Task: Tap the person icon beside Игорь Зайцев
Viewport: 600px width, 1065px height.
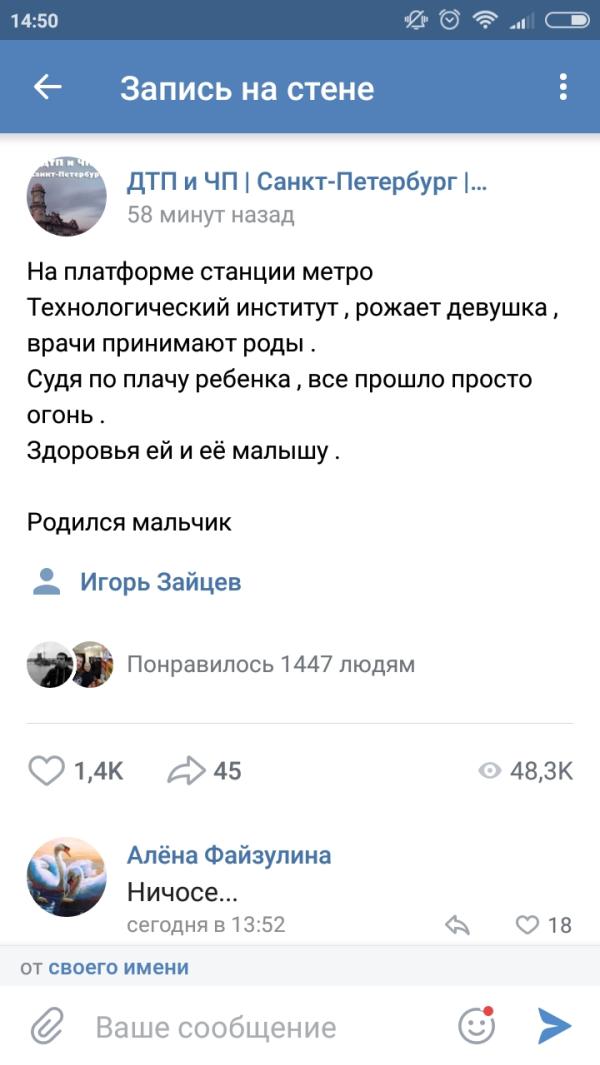Action: point(46,582)
